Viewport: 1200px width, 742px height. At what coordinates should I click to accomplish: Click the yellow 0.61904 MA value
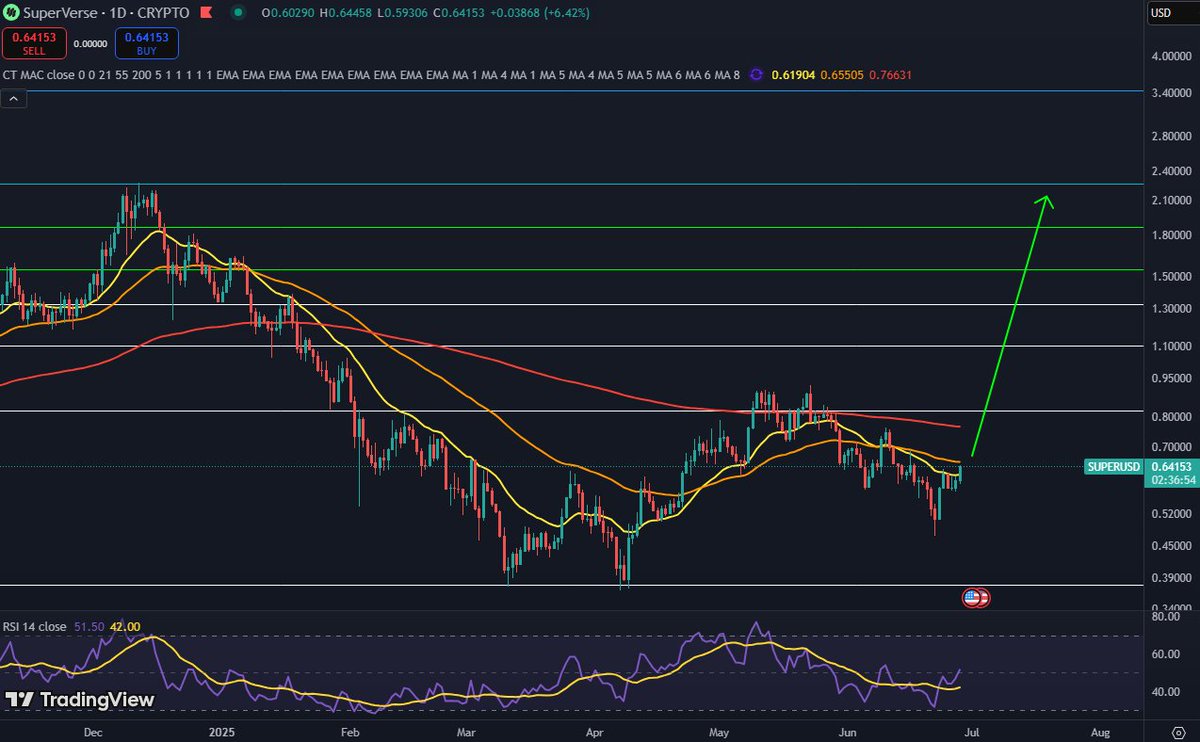coord(793,75)
